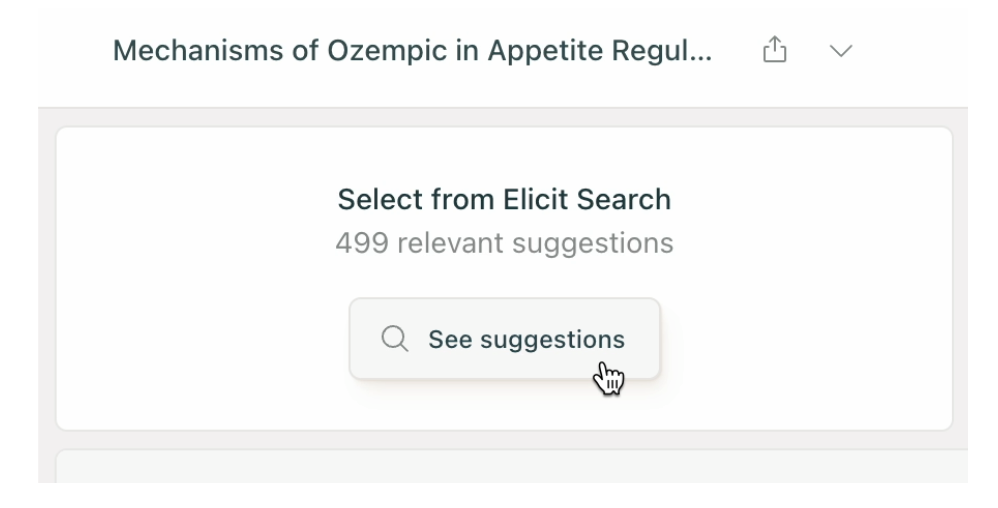Screen dimensions: 998x508
Task: Select the Mechanisms of Ozempic title text
Action: (x=412, y=51)
